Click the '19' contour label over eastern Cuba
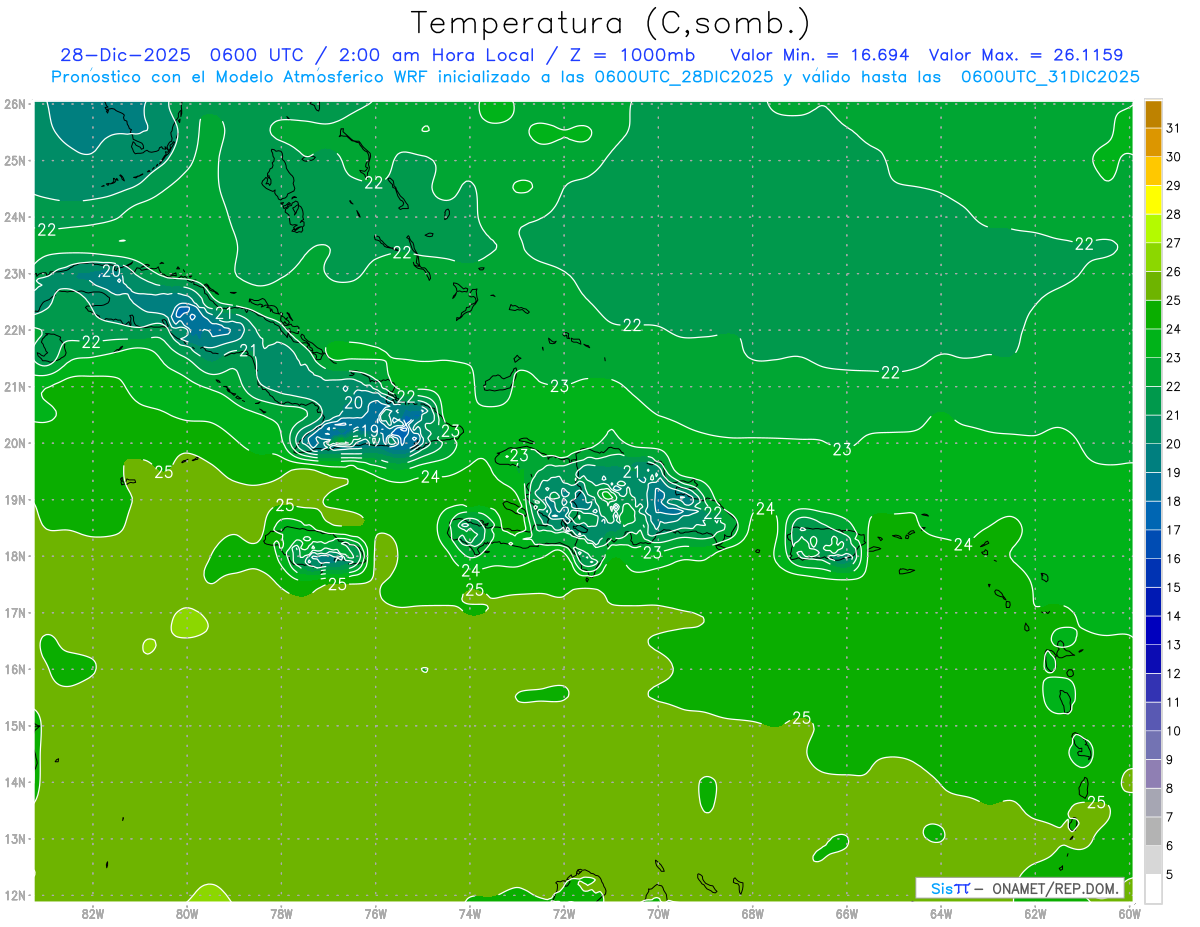The width and height of the screenshot is (1200, 927). pyautogui.click(x=370, y=431)
